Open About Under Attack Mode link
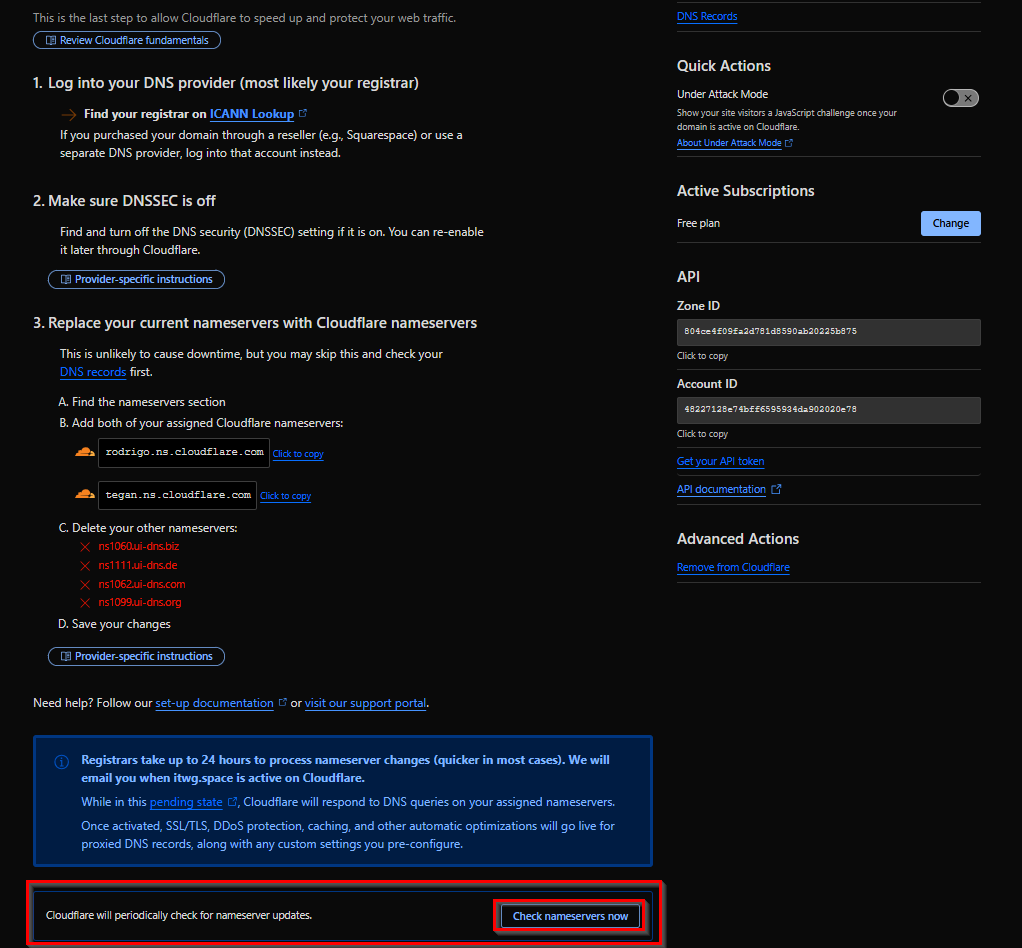This screenshot has width=1022, height=948. pyautogui.click(x=729, y=143)
